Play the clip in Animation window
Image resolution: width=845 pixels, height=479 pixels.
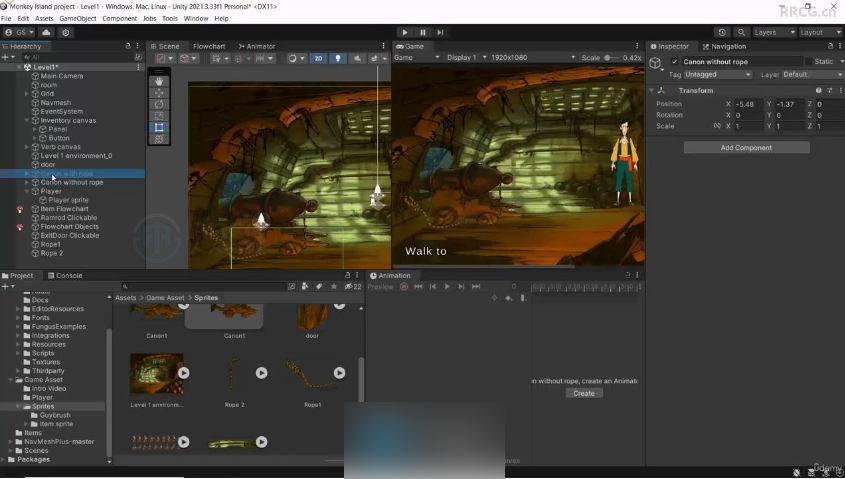click(x=447, y=287)
